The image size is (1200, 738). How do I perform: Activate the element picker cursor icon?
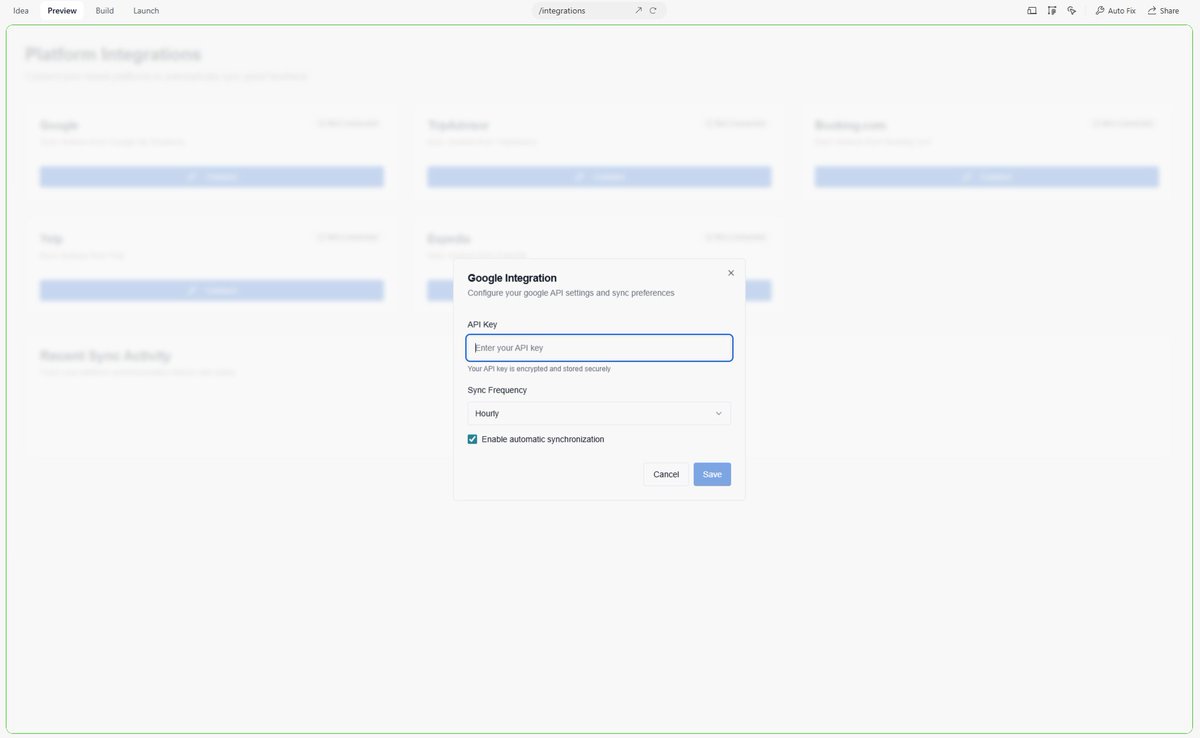tap(1072, 10)
